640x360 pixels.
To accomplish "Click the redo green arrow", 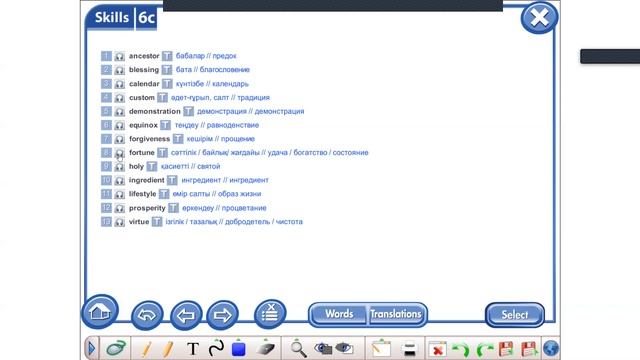I will pyautogui.click(x=484, y=349).
